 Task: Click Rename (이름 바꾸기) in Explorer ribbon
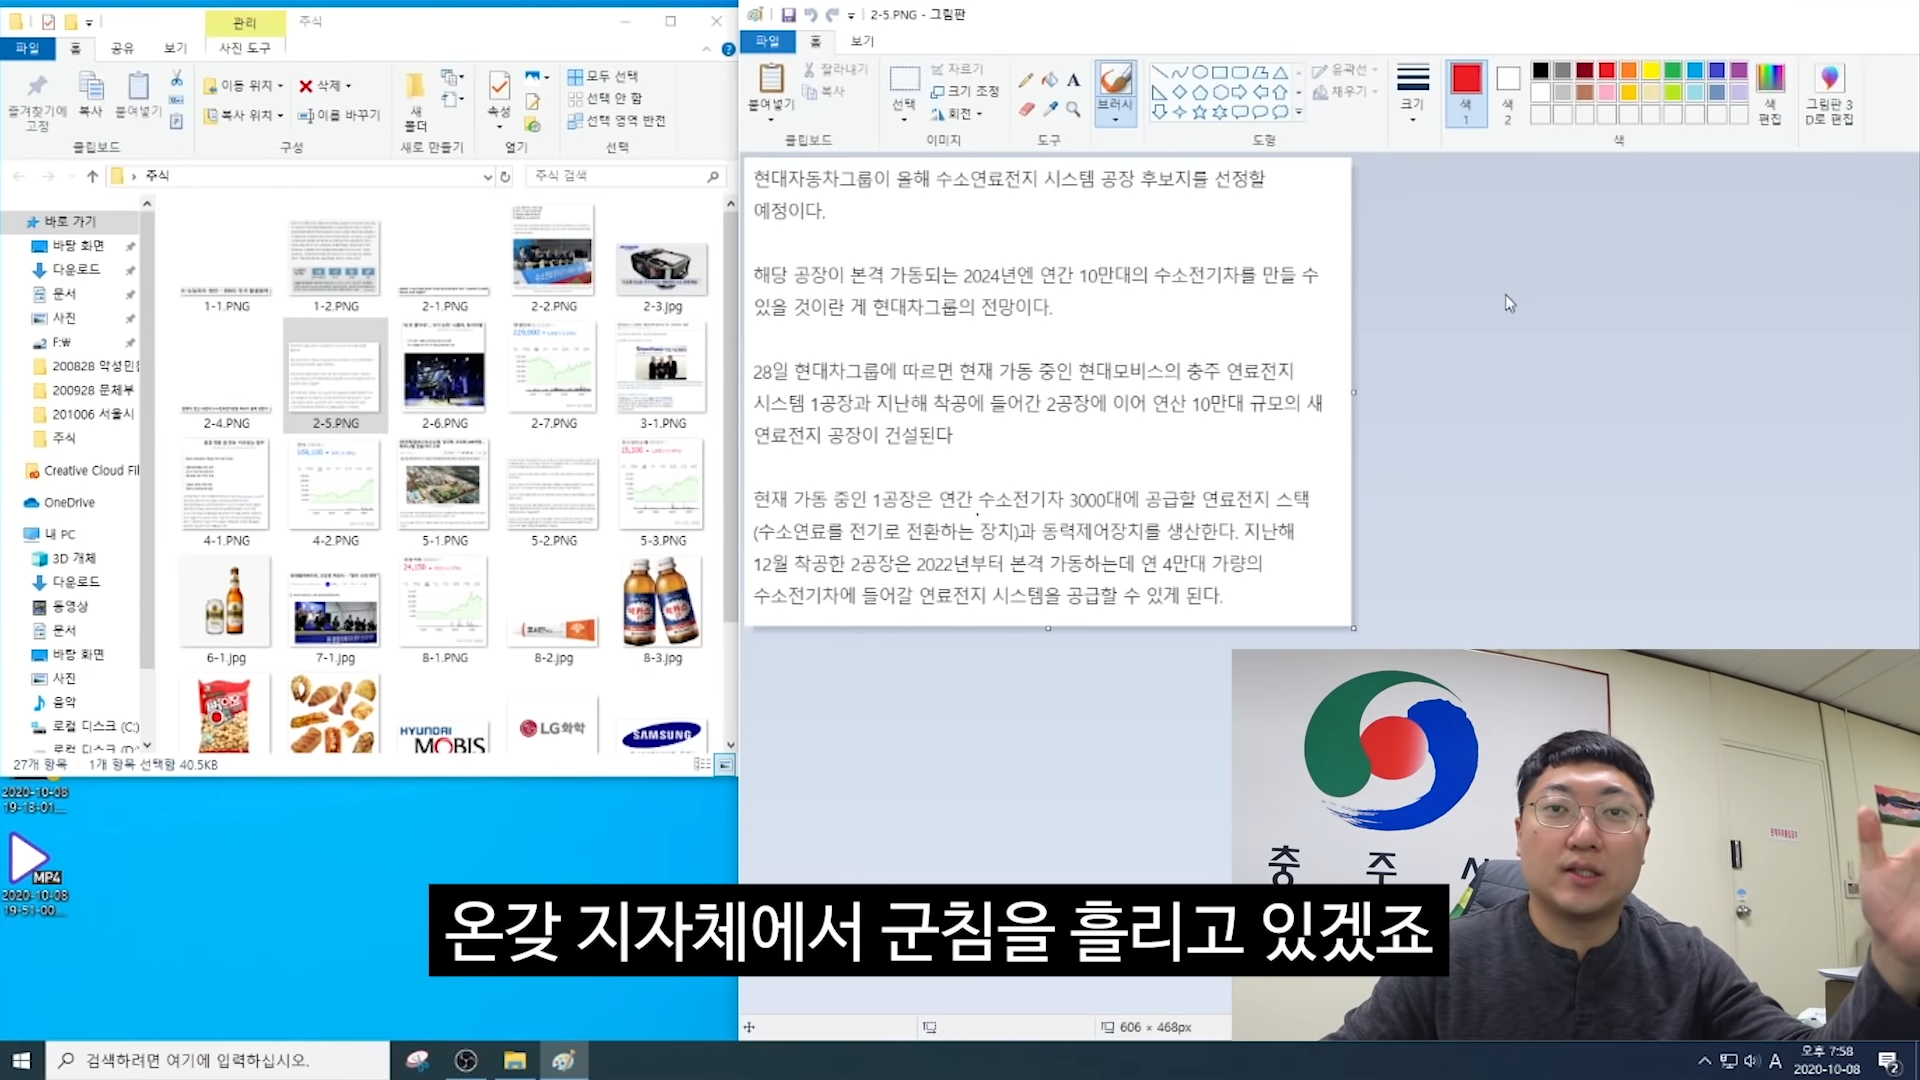(x=339, y=115)
